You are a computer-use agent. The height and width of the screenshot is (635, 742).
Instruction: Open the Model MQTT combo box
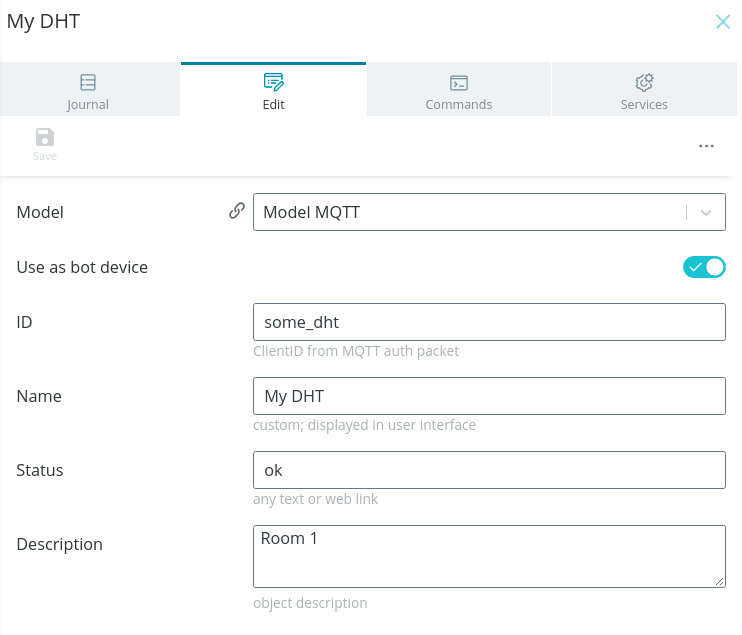point(489,212)
